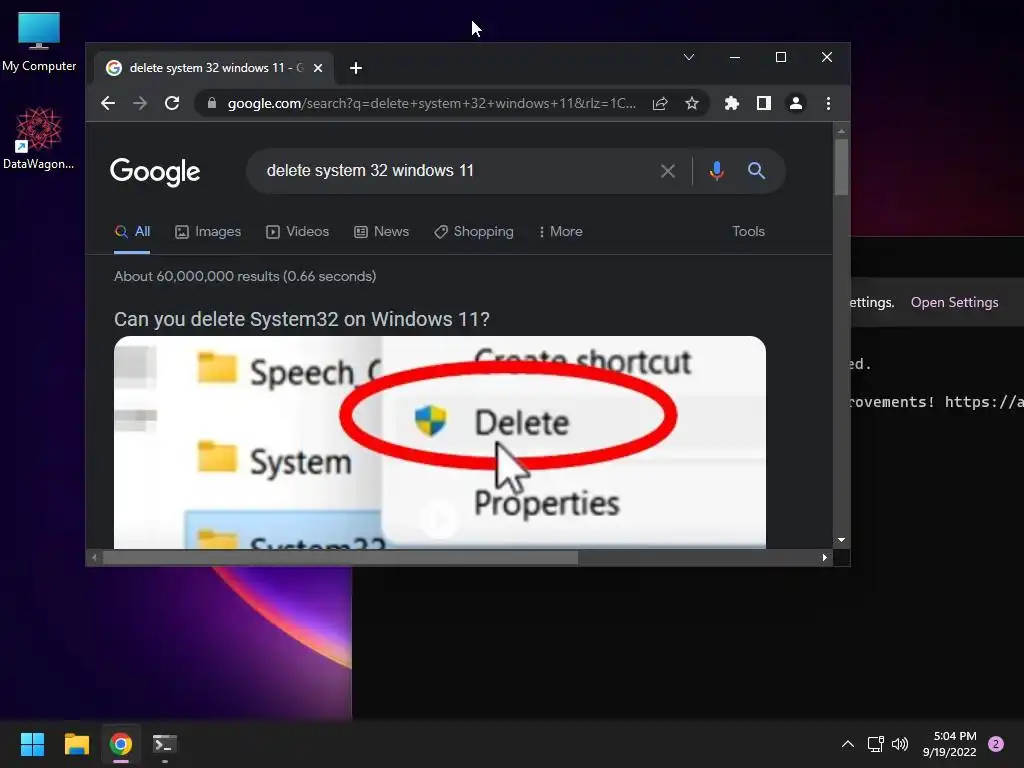Open the Delete video thumbnail
This screenshot has width=1024, height=768.
tap(440, 442)
